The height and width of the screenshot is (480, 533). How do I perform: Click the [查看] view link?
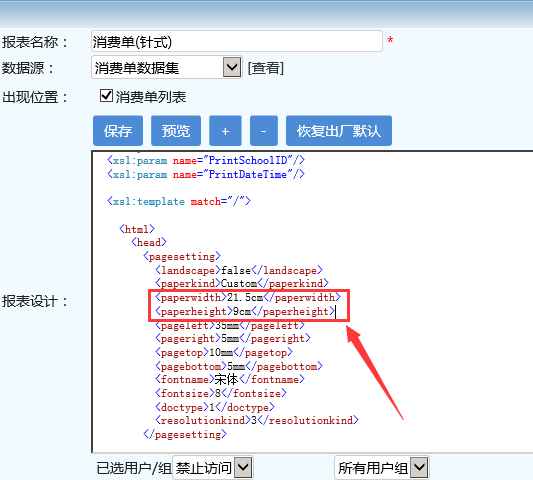pyautogui.click(x=266, y=68)
